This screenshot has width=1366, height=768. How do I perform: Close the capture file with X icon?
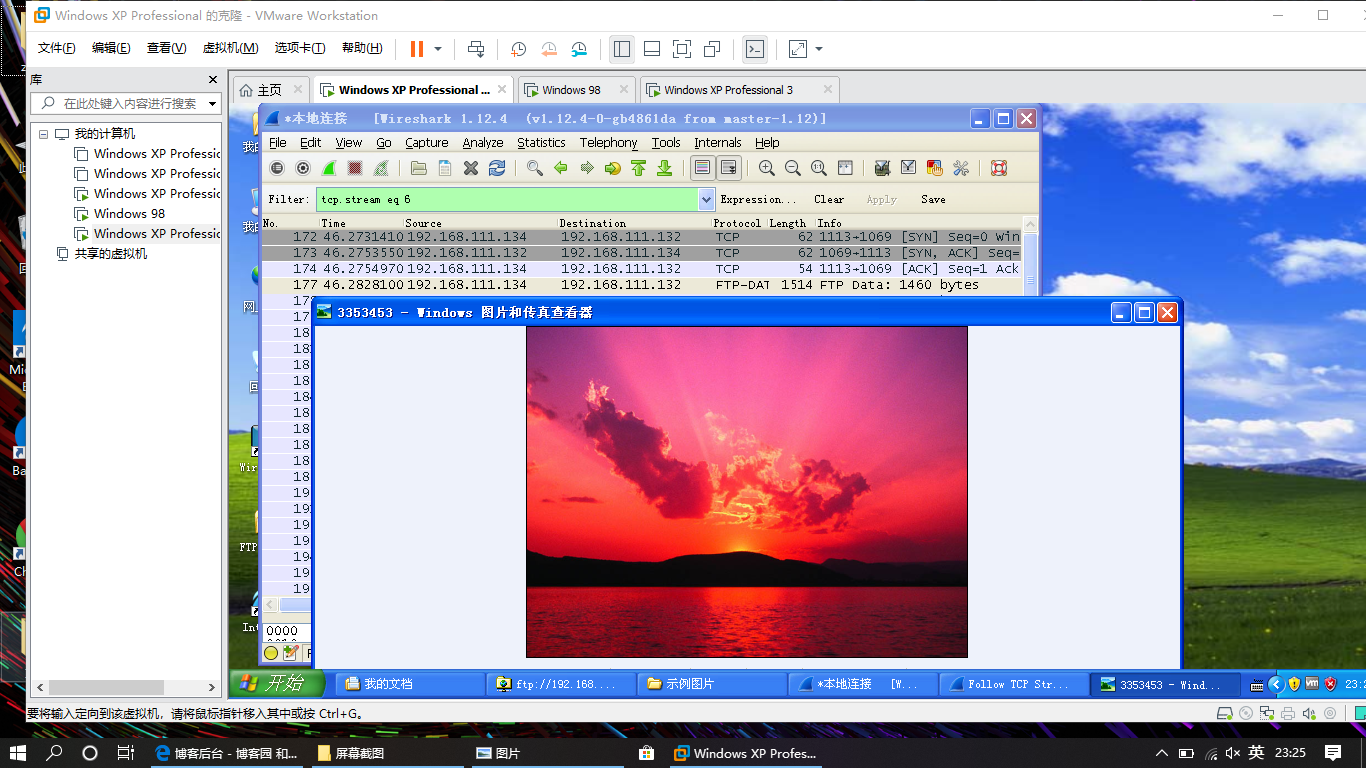click(x=471, y=168)
